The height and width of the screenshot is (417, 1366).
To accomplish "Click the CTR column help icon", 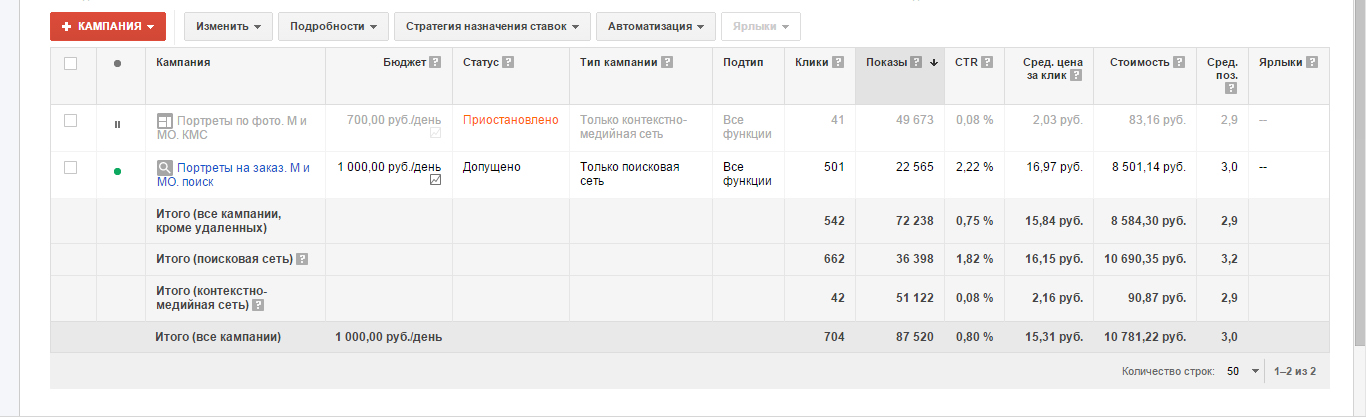I will point(987,63).
